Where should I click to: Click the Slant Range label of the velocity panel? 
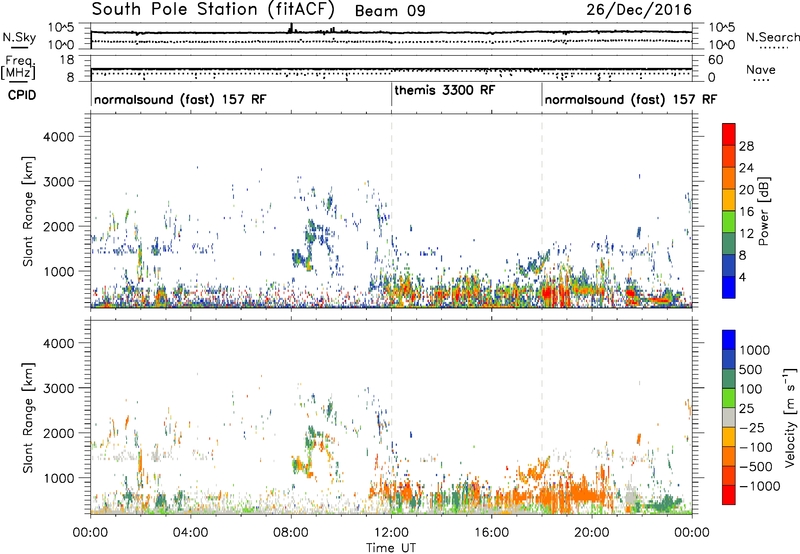28,418
